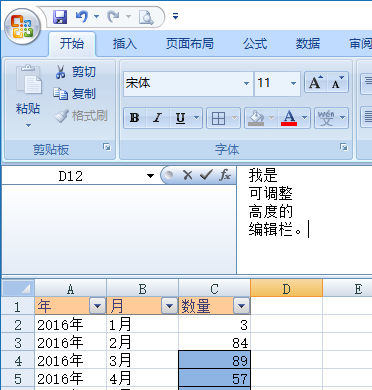Toggle bold formatting
The width and height of the screenshot is (372, 390).
[135, 118]
